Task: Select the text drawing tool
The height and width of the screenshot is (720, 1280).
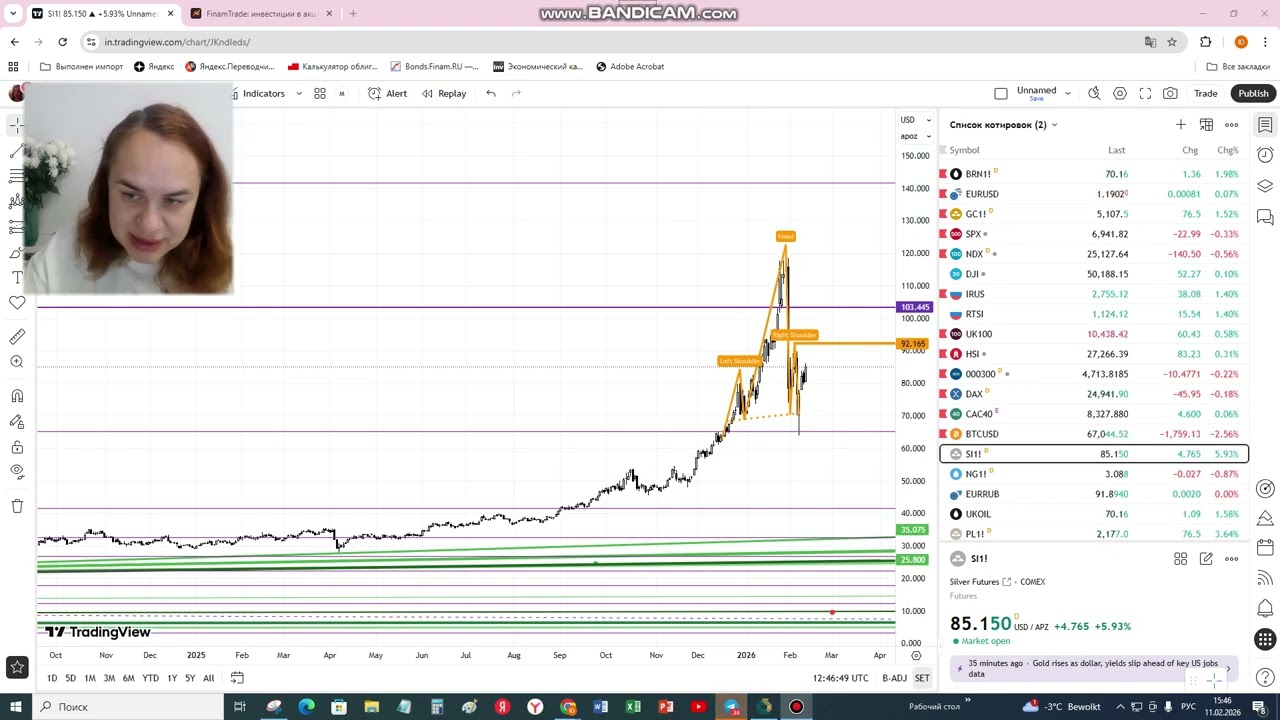Action: point(17,277)
